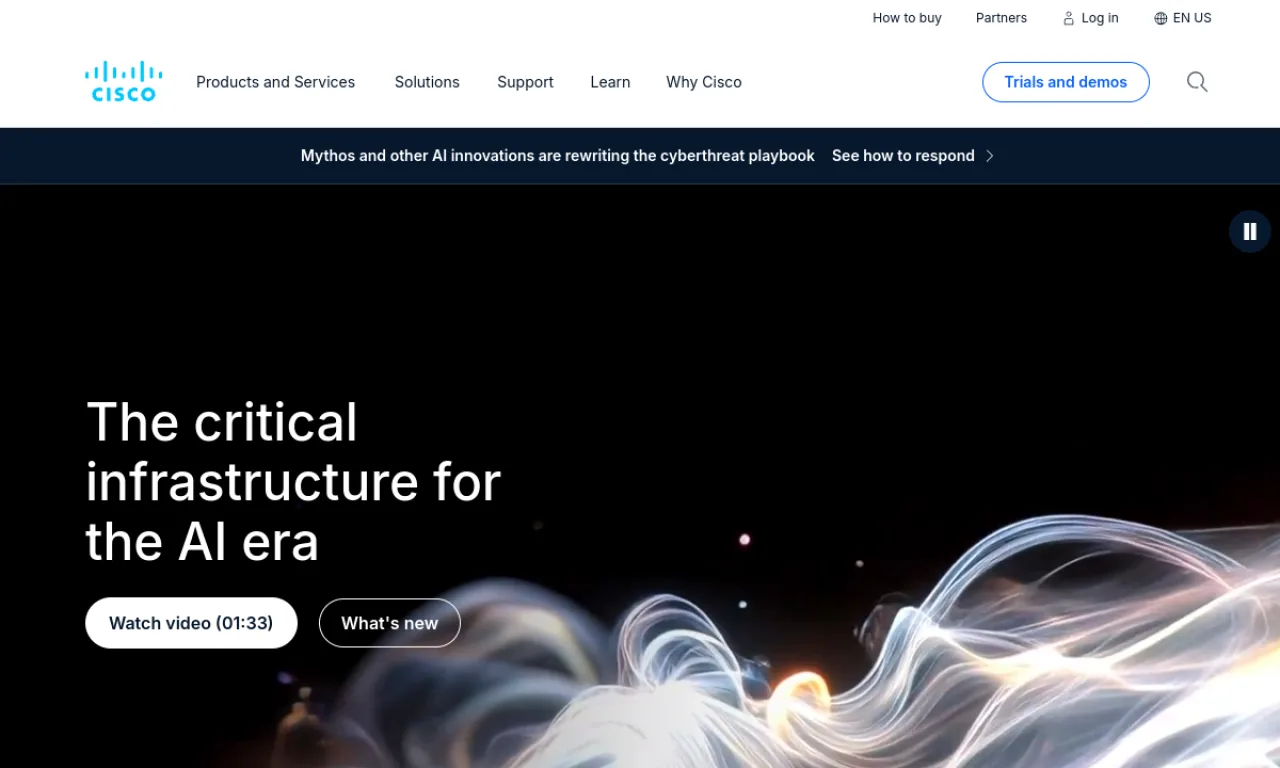Click the Log in link
The image size is (1280, 768).
point(1100,18)
